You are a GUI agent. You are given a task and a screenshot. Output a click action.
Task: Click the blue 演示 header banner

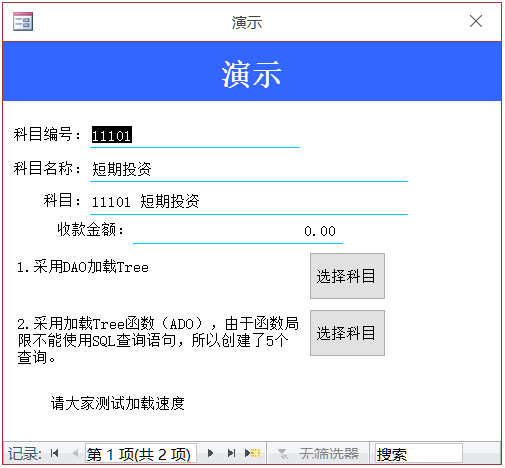tap(252, 71)
